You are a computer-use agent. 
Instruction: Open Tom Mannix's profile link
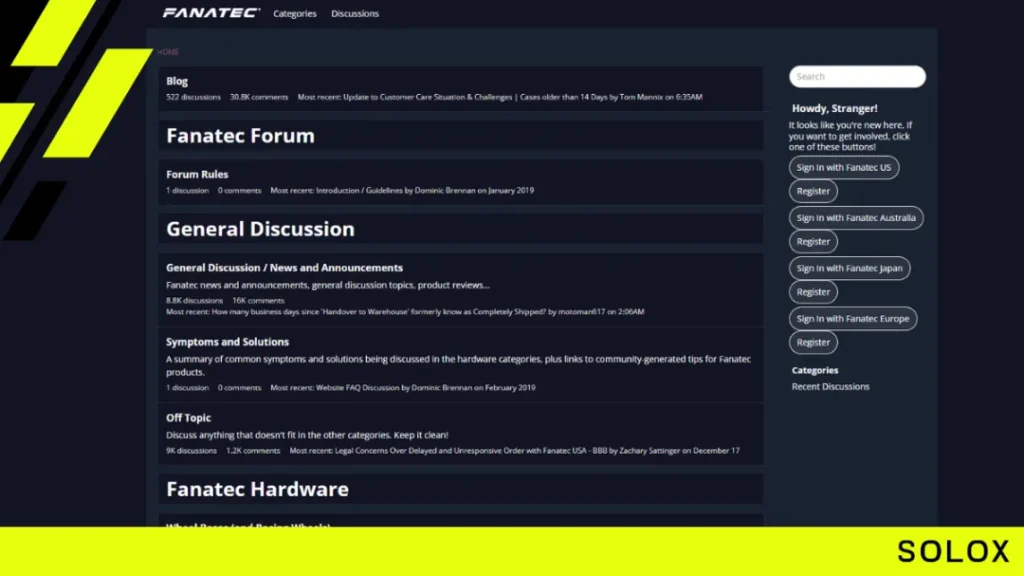pyautogui.click(x=641, y=97)
